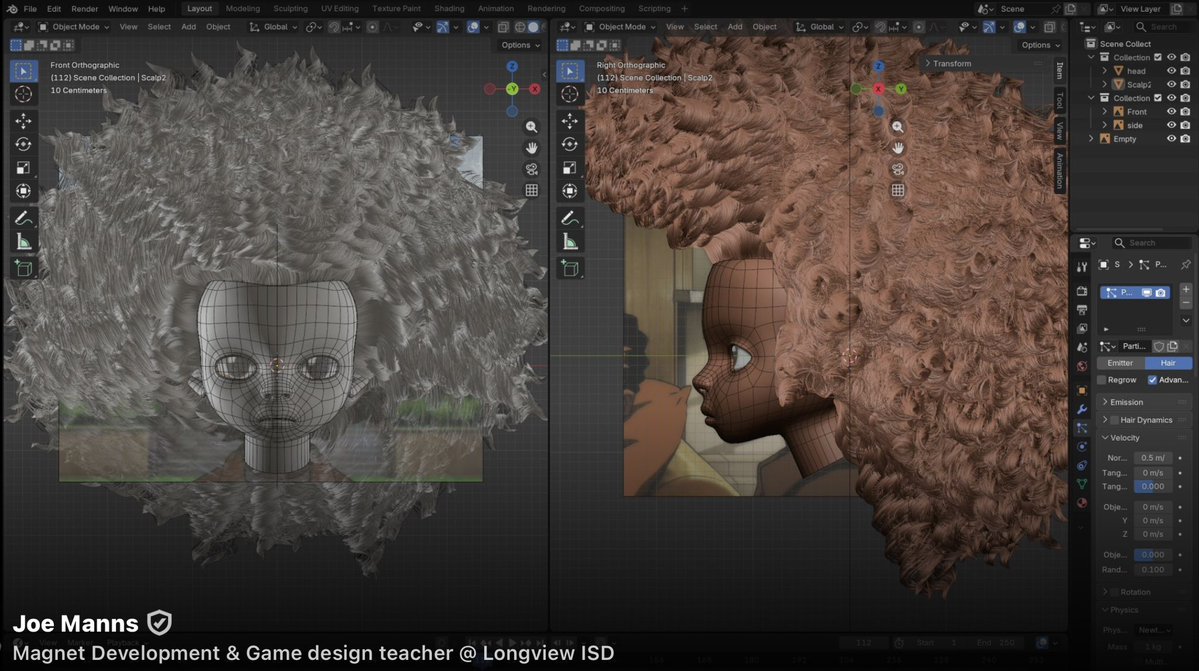Select the Move tool in left viewport
The image size is (1199, 671).
tap(23, 121)
